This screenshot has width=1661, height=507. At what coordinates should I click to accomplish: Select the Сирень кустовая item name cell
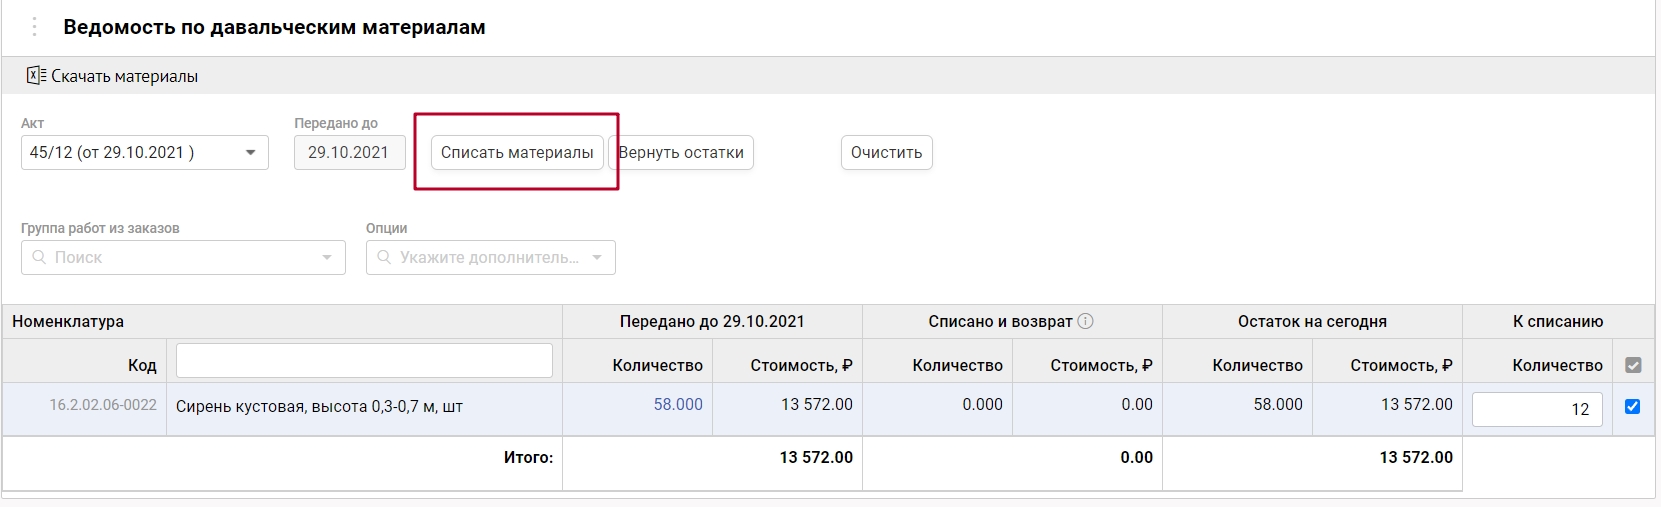tap(319, 407)
